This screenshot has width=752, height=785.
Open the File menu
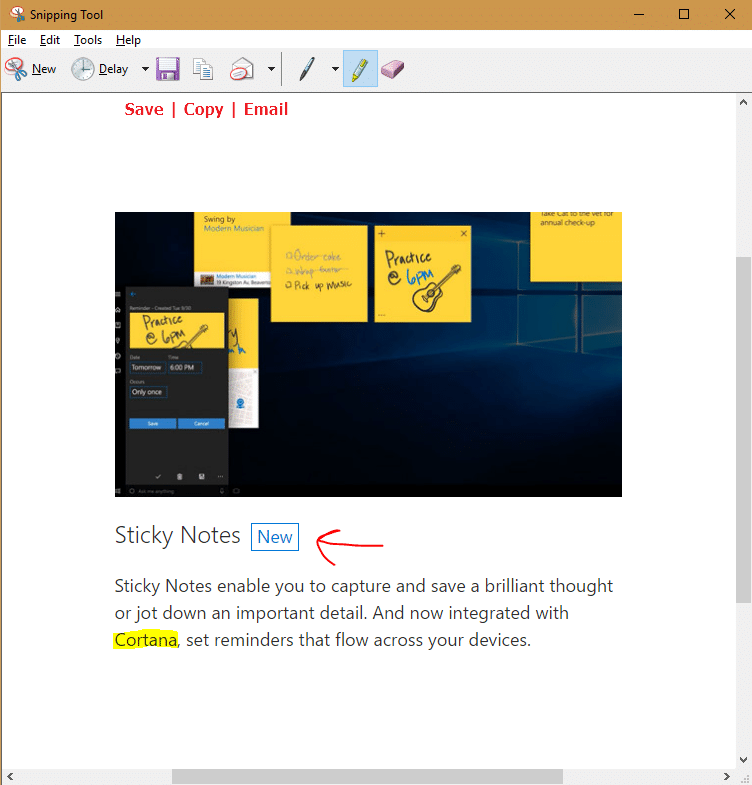(17, 40)
